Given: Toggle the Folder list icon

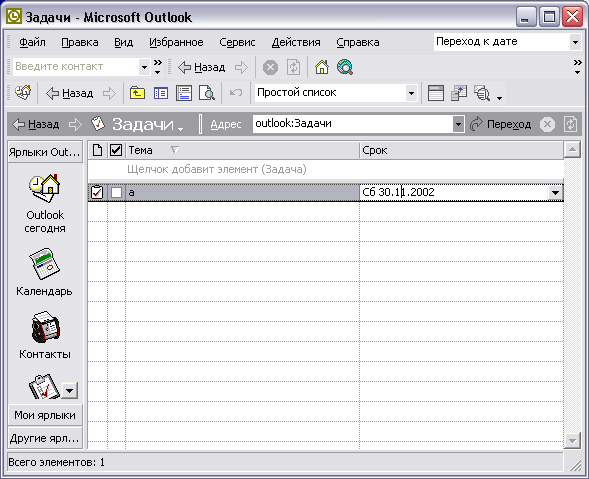Looking at the screenshot, I should [x=161, y=93].
